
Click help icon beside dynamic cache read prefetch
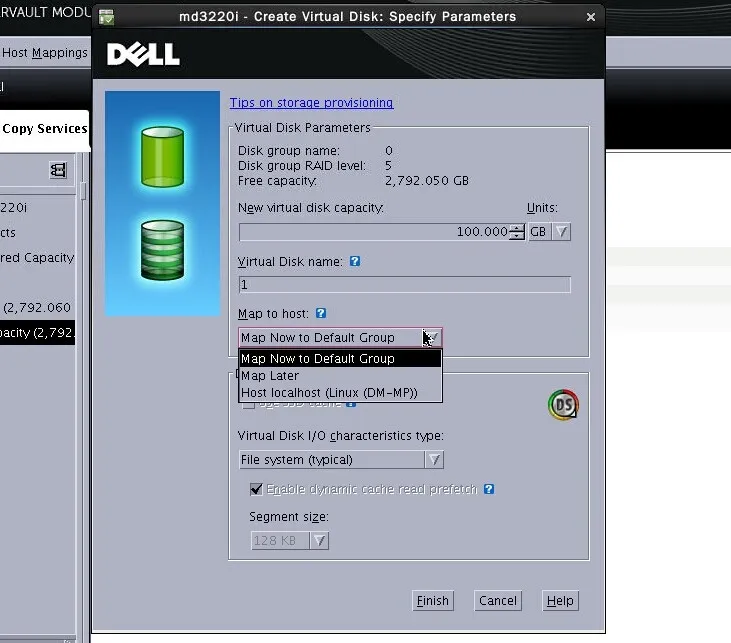(489, 489)
